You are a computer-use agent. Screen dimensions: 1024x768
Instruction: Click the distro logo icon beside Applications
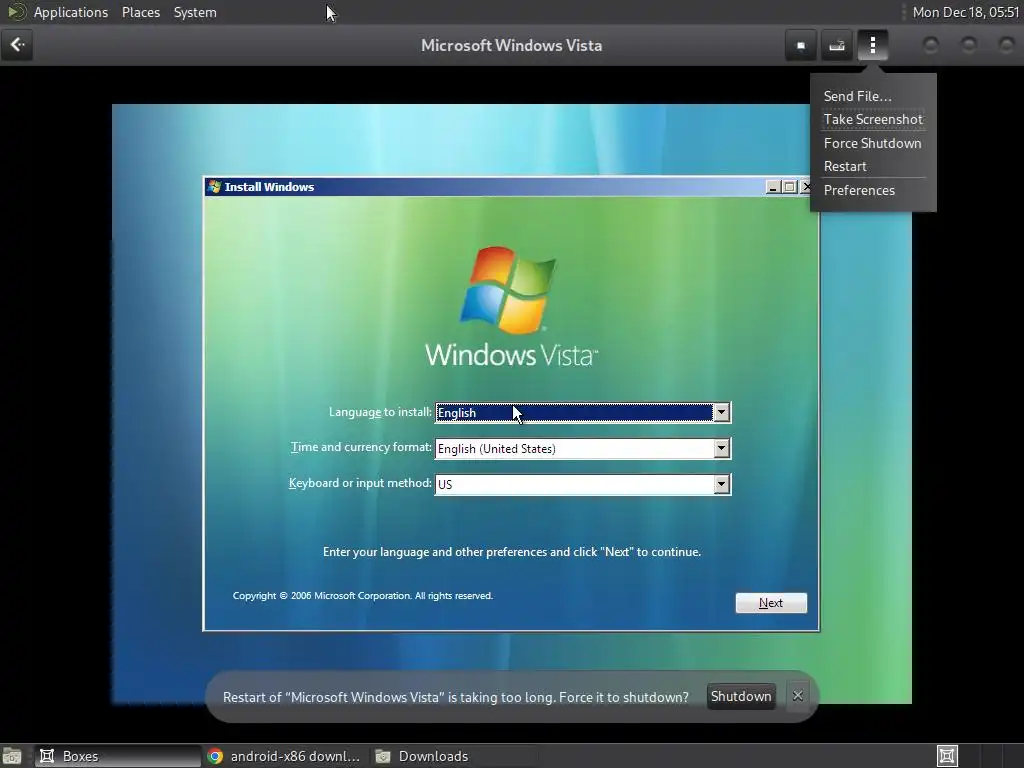click(16, 12)
